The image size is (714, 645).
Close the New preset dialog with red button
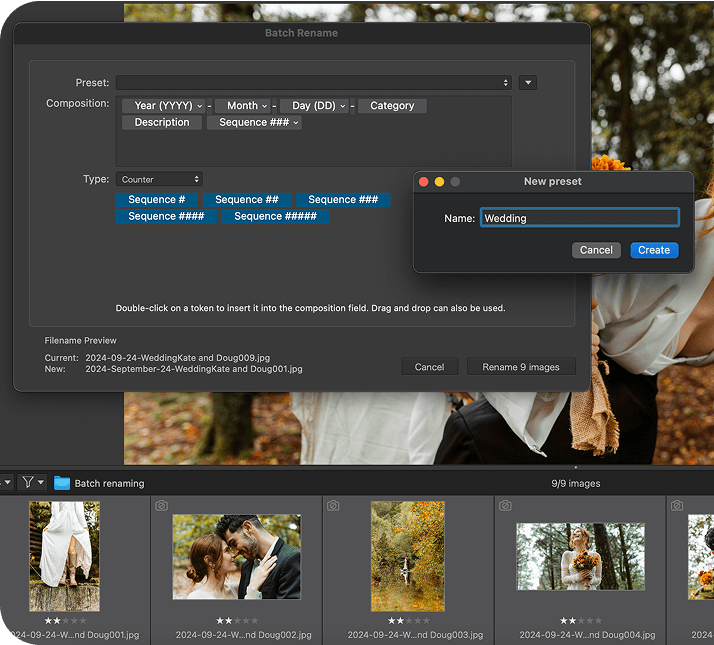[x=423, y=182]
